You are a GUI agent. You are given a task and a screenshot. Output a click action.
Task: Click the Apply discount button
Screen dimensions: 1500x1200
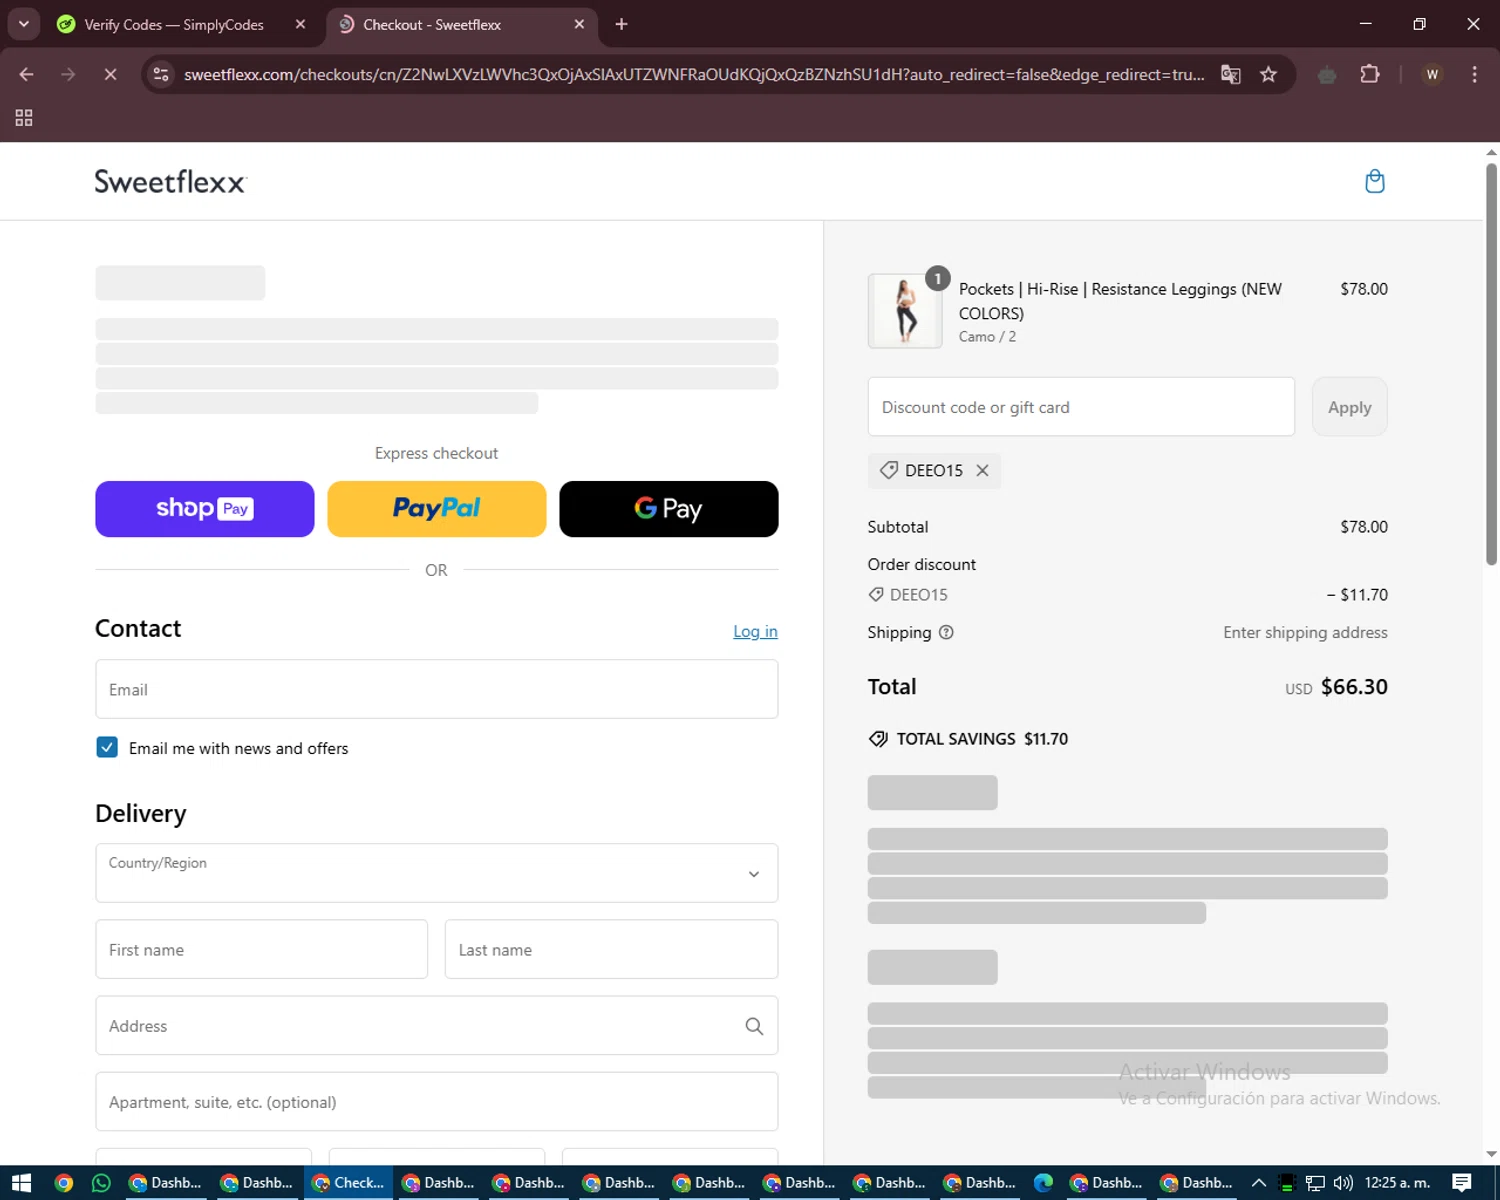point(1349,407)
